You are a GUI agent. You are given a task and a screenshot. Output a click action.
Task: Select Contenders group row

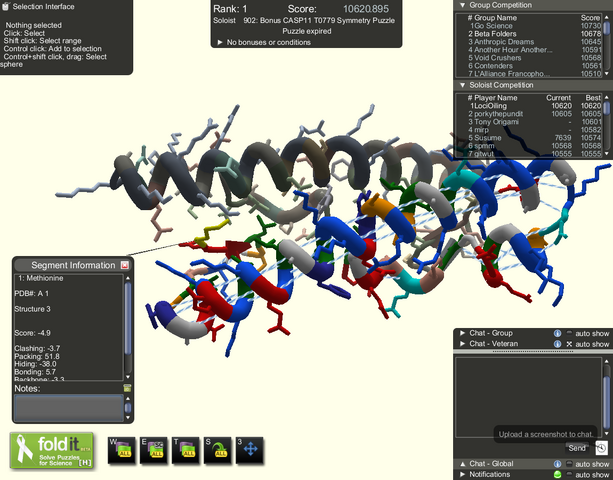pos(534,66)
